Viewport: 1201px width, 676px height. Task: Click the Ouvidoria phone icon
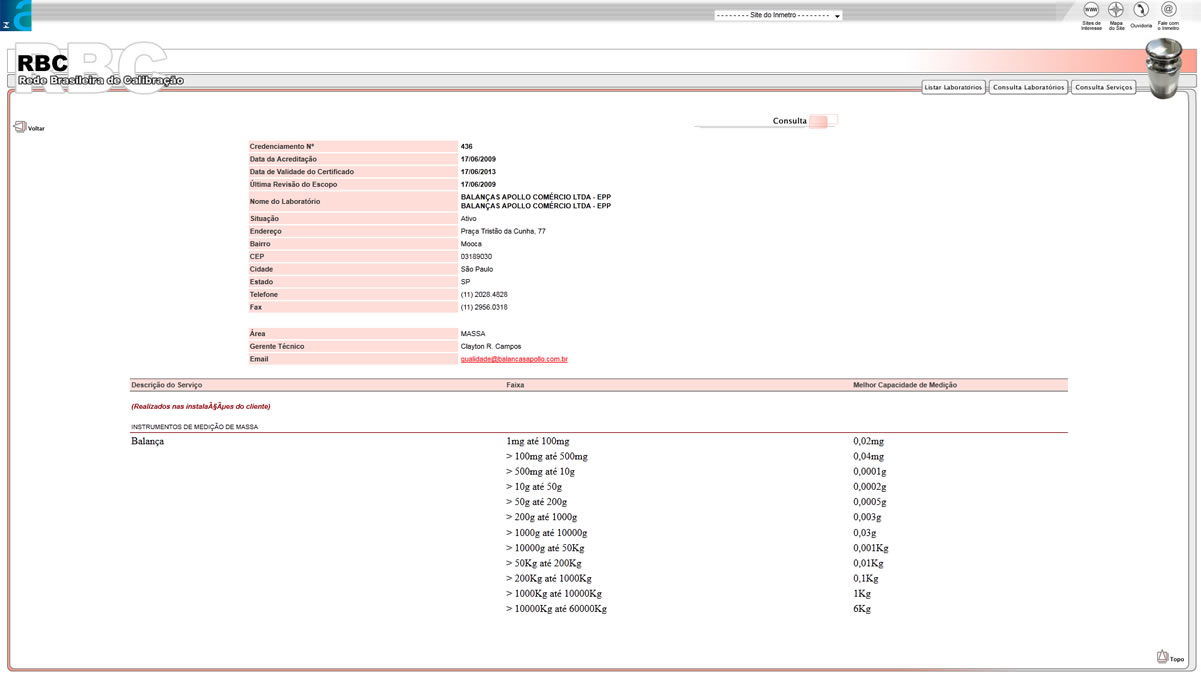pos(1141,10)
